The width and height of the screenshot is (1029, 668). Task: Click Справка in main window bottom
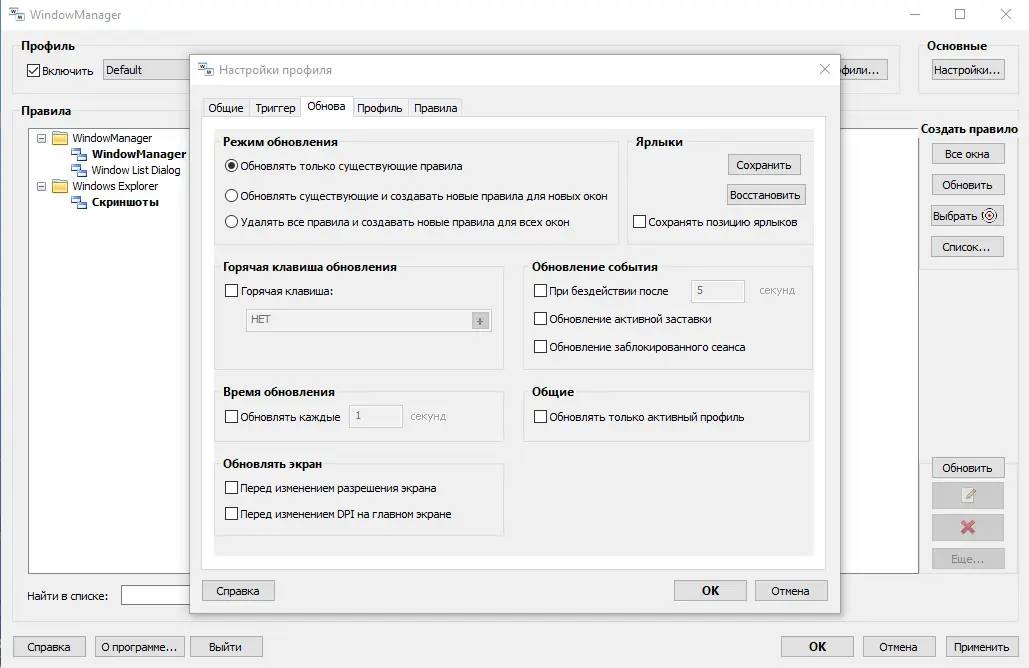pos(49,646)
